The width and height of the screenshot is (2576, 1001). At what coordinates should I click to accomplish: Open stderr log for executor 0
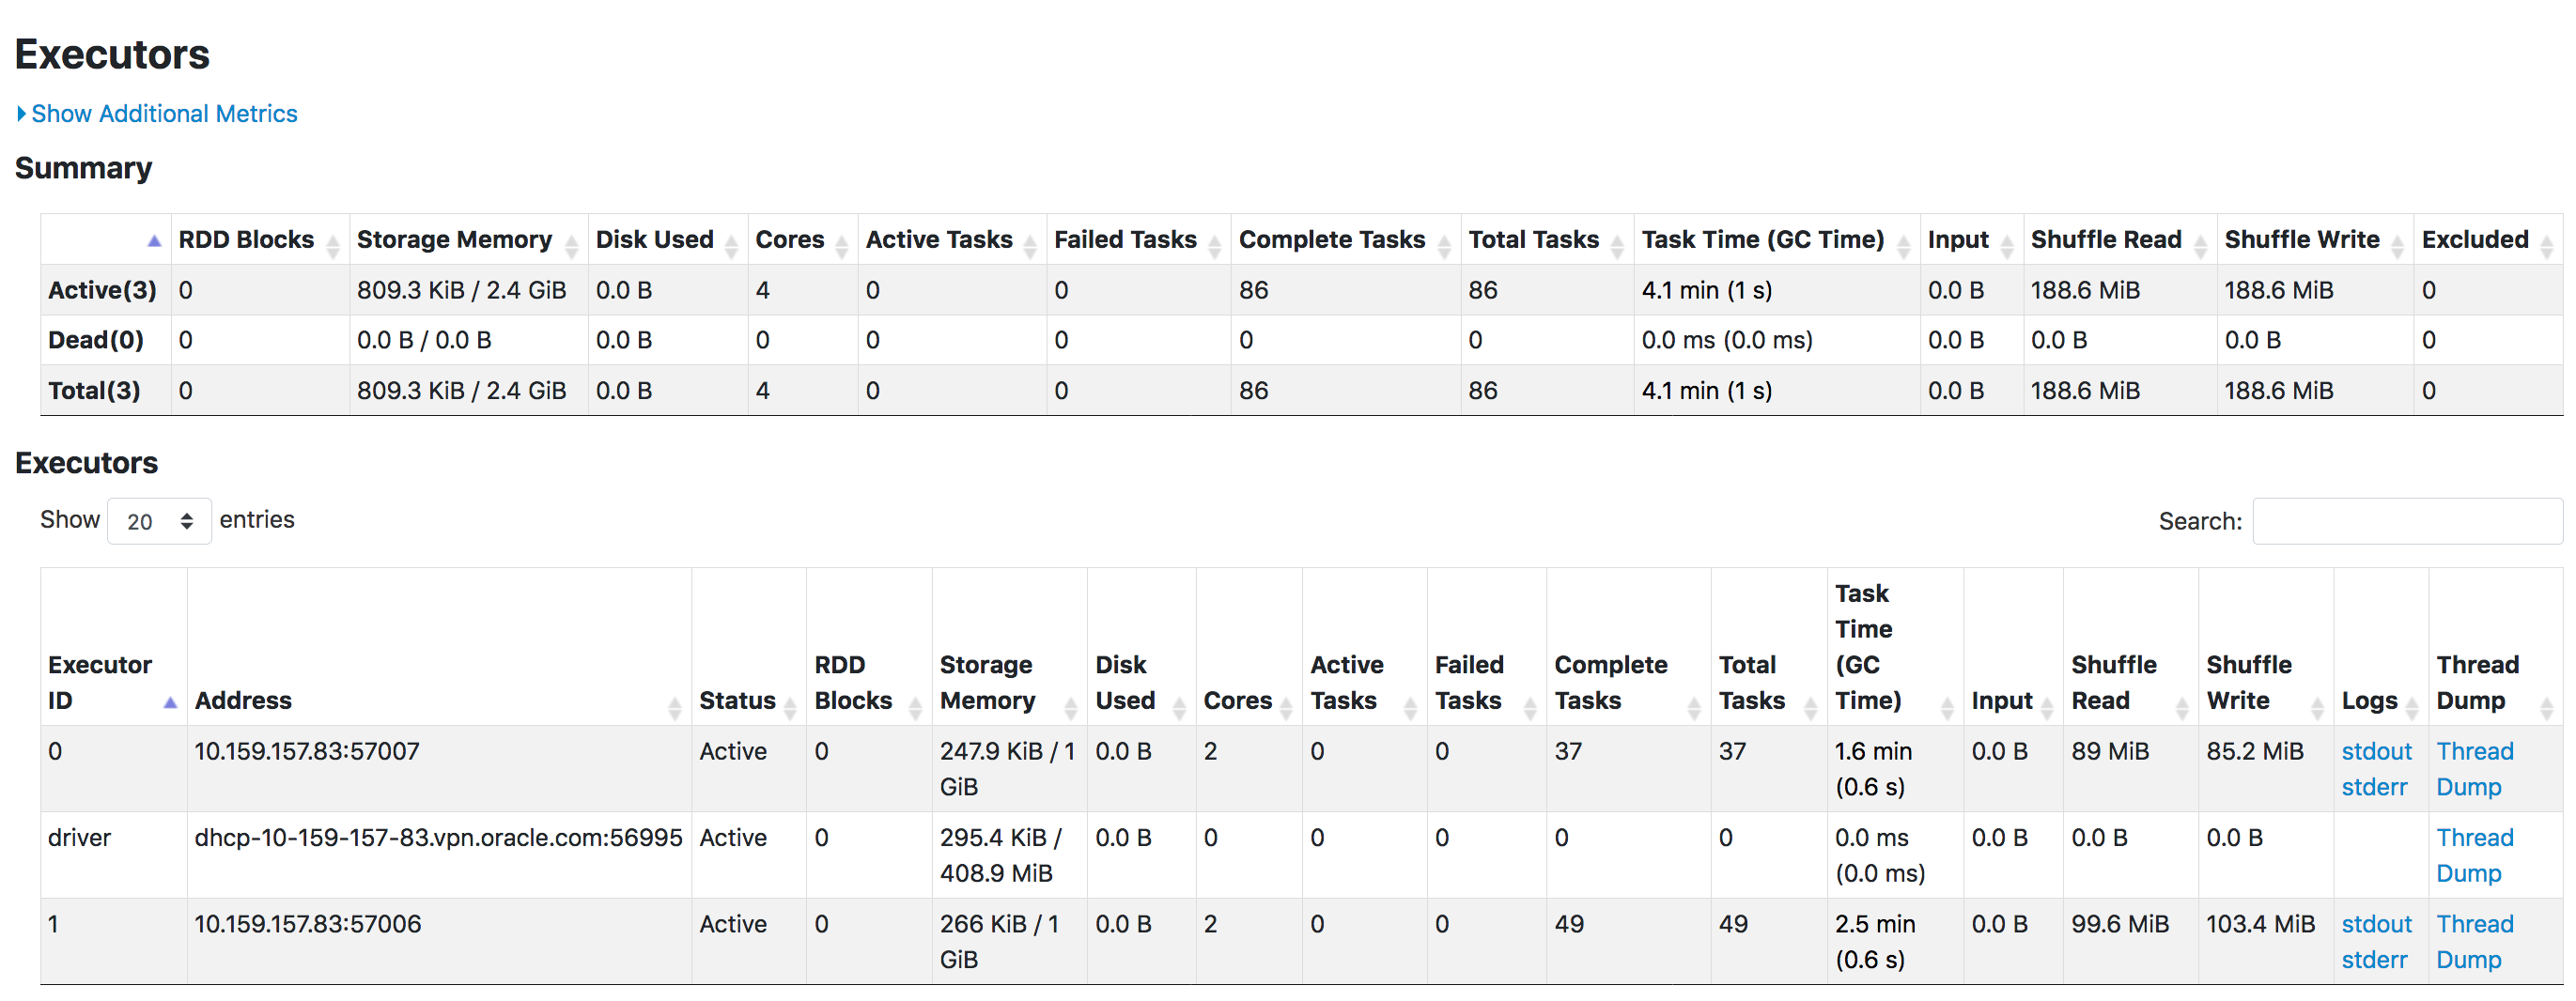[2374, 788]
